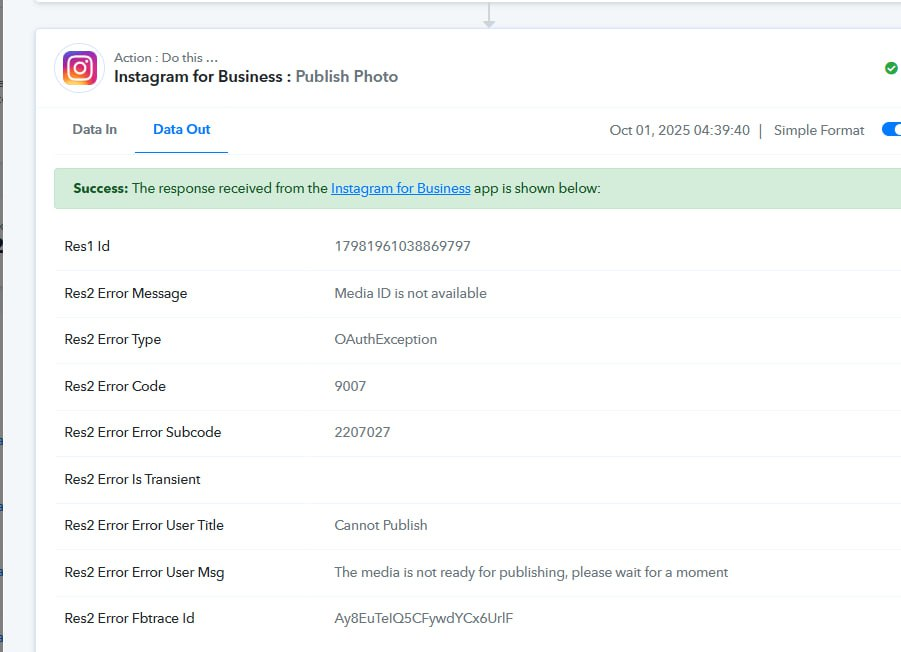Click the Res2 Error Is Transient label
This screenshot has width=901, height=652.
tap(132, 479)
